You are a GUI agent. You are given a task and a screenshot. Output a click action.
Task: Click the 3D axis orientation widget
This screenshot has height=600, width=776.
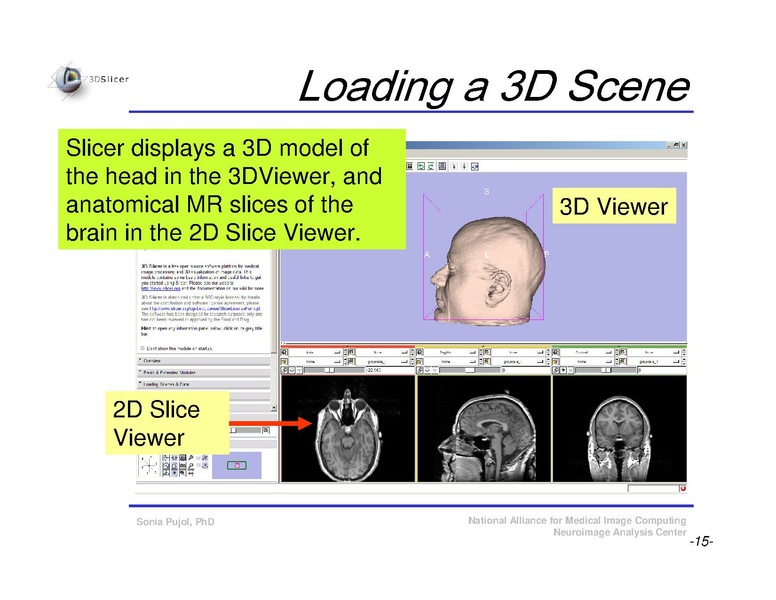click(x=148, y=466)
